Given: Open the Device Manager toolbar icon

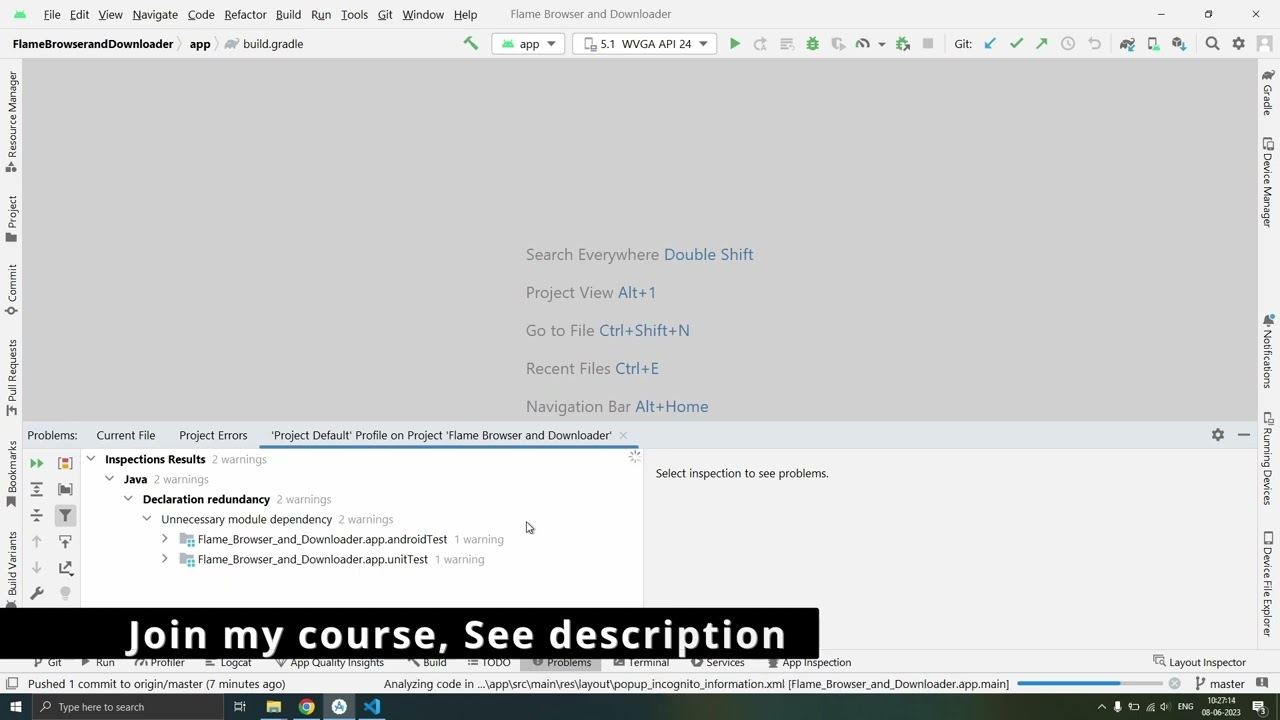Looking at the screenshot, I should pos(1153,44).
